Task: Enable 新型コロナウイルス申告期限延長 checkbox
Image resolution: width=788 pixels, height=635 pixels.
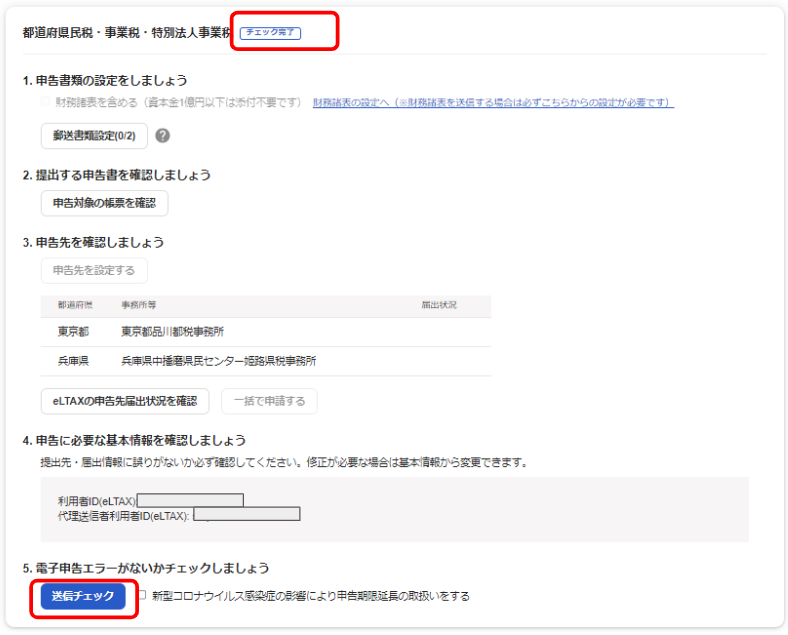Action: coord(142,595)
